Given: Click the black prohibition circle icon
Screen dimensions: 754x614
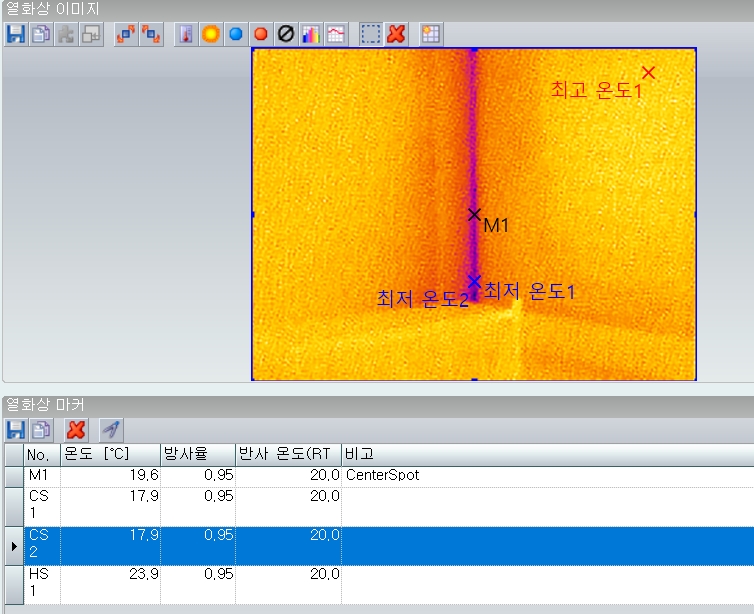Looking at the screenshot, I should coord(285,34).
